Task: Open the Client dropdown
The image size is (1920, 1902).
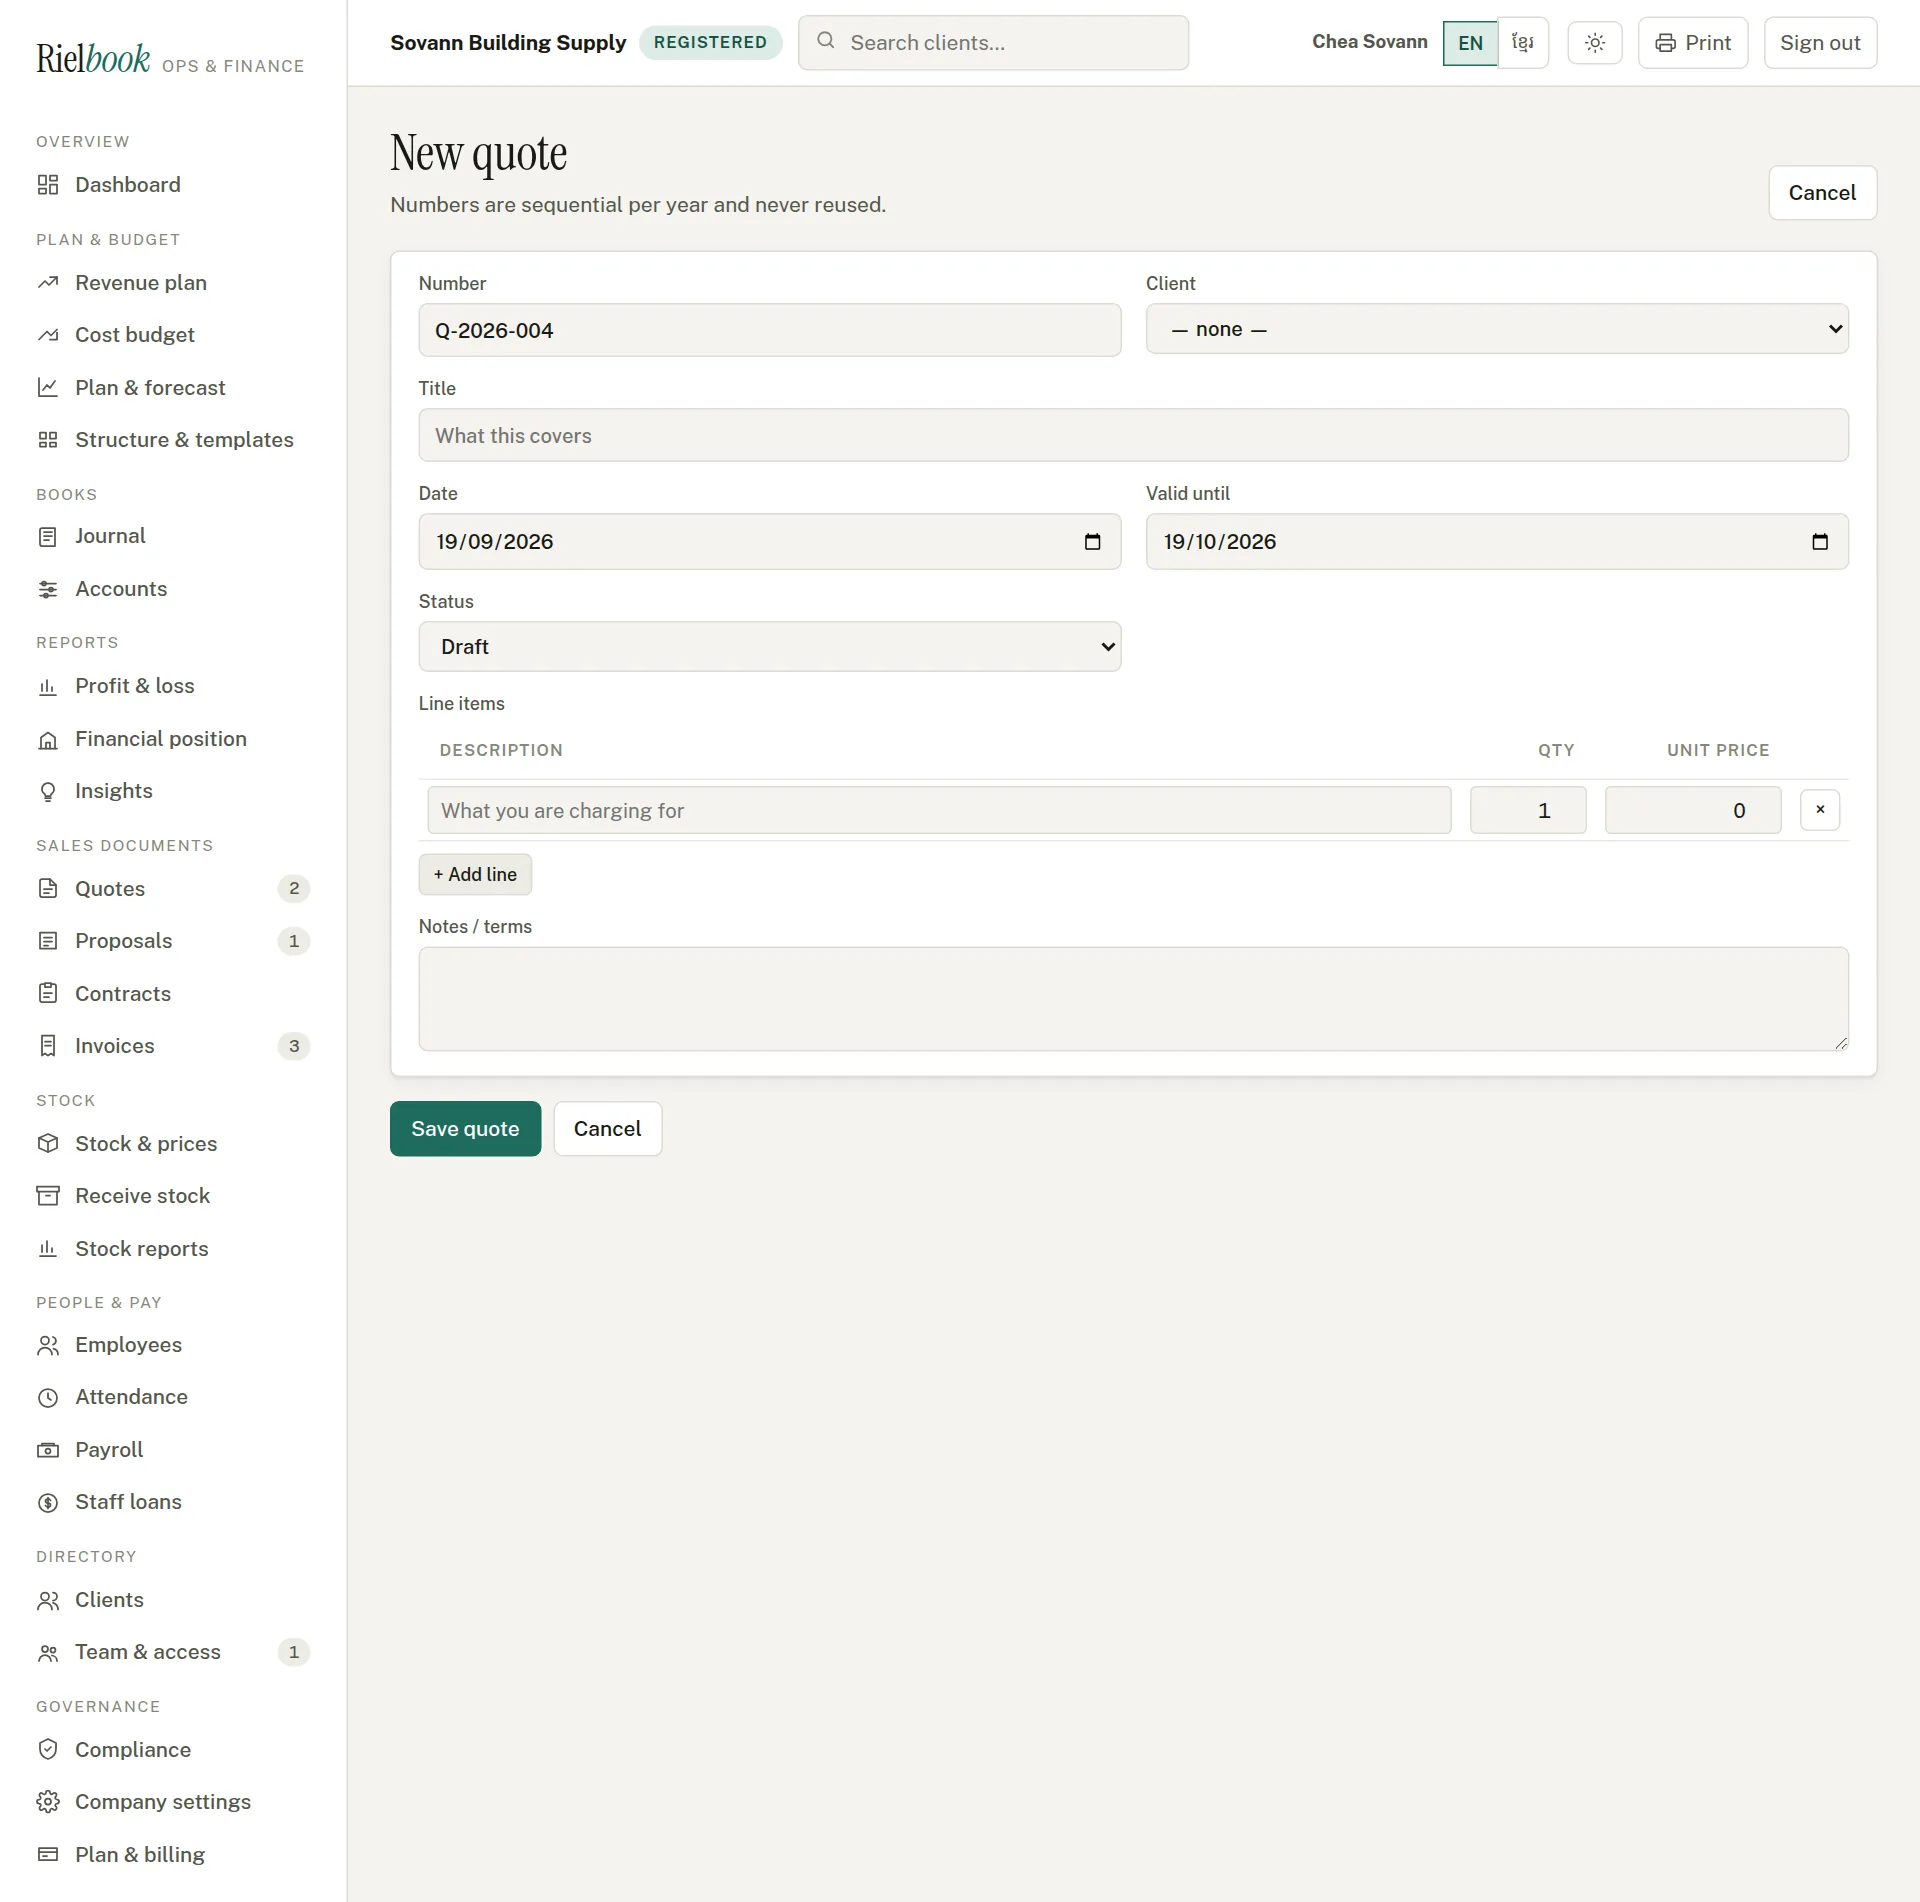Action: [x=1497, y=329]
